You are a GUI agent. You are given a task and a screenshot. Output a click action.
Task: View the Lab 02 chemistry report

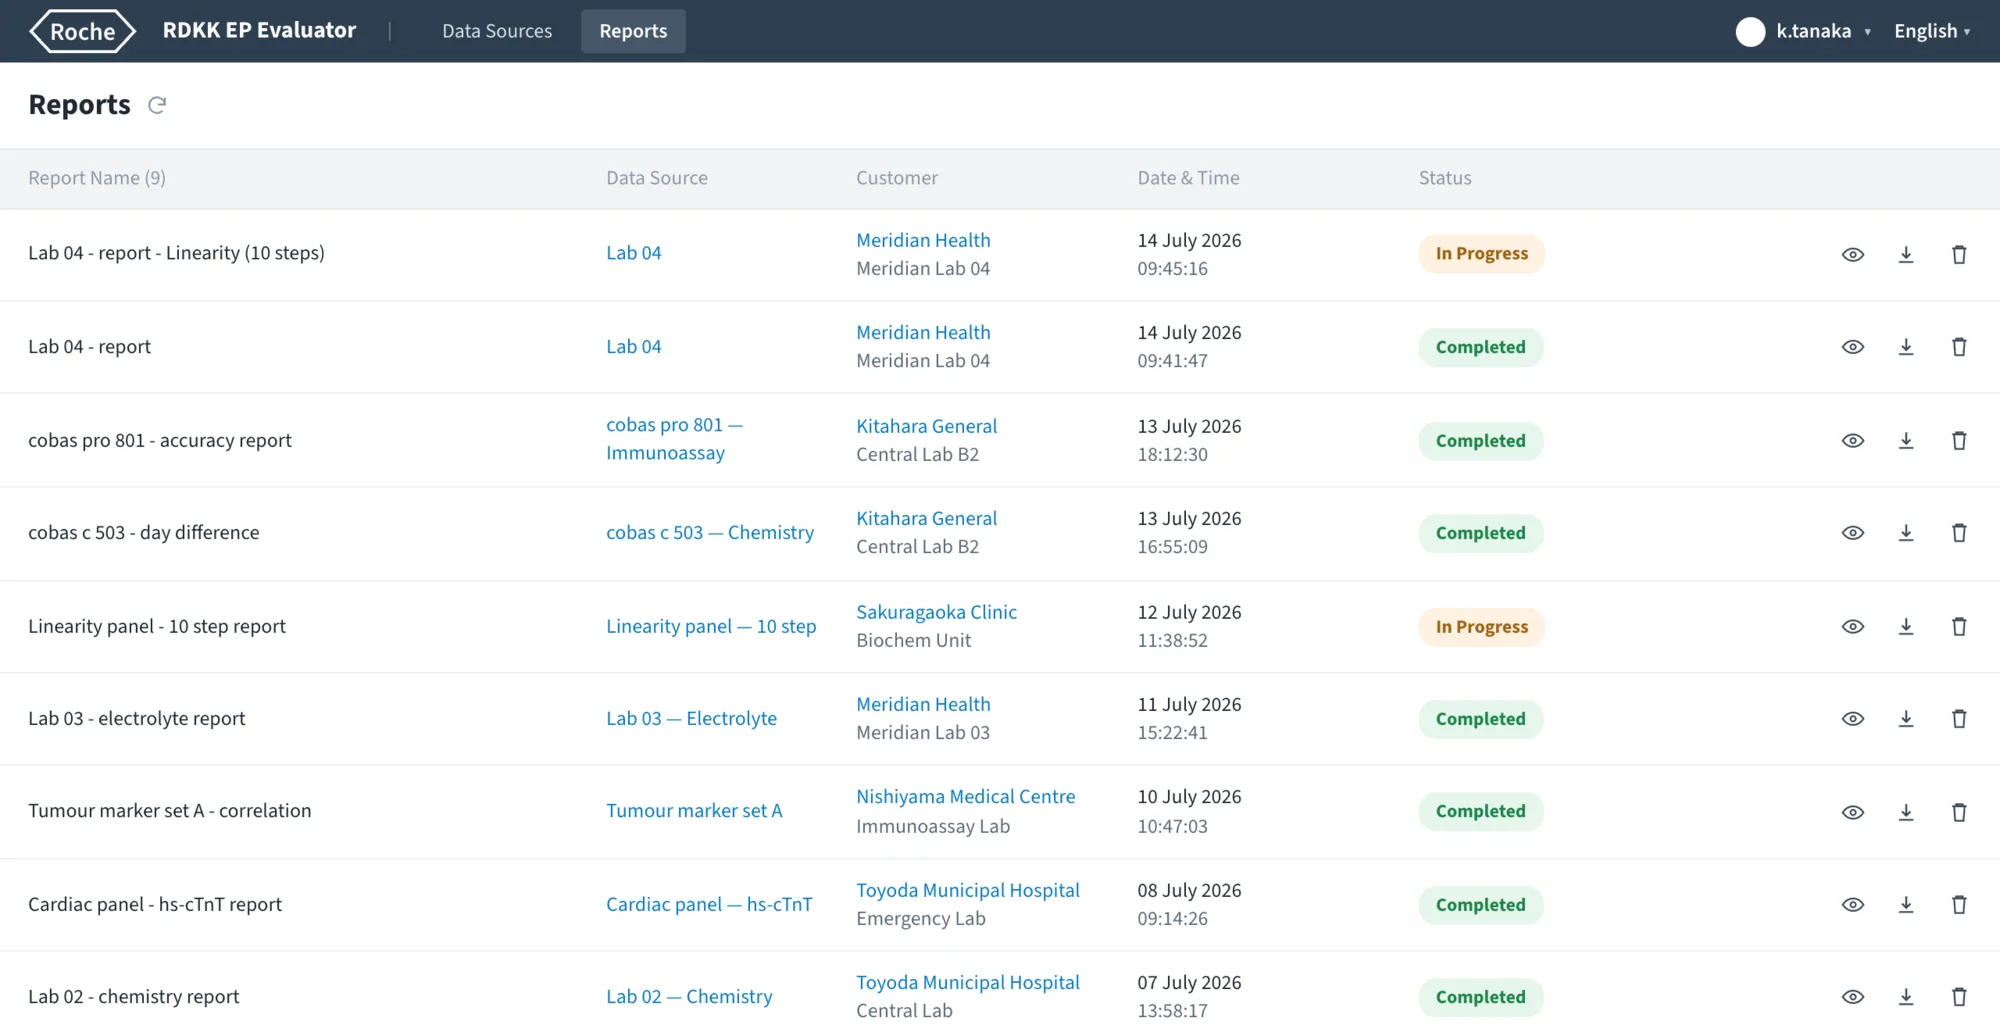(x=1853, y=997)
